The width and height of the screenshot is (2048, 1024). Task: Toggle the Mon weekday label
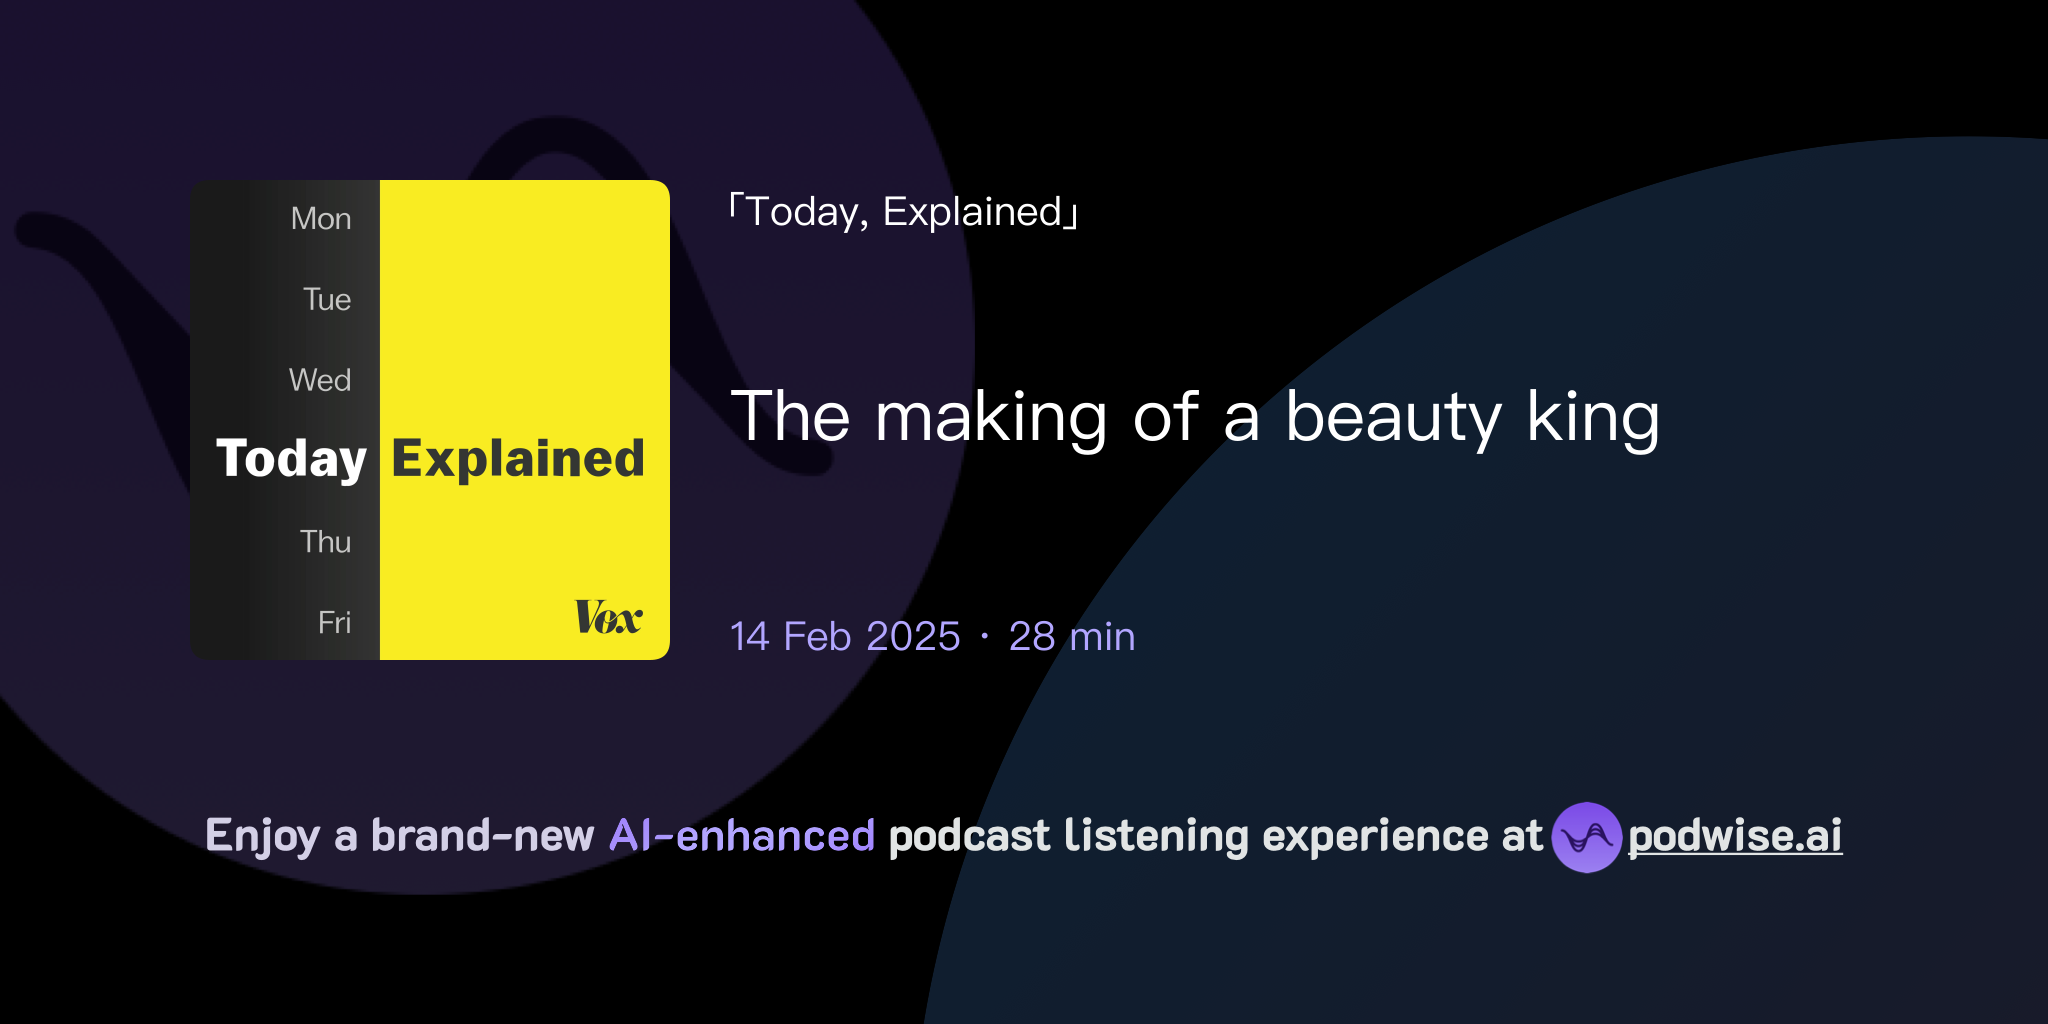(x=321, y=218)
